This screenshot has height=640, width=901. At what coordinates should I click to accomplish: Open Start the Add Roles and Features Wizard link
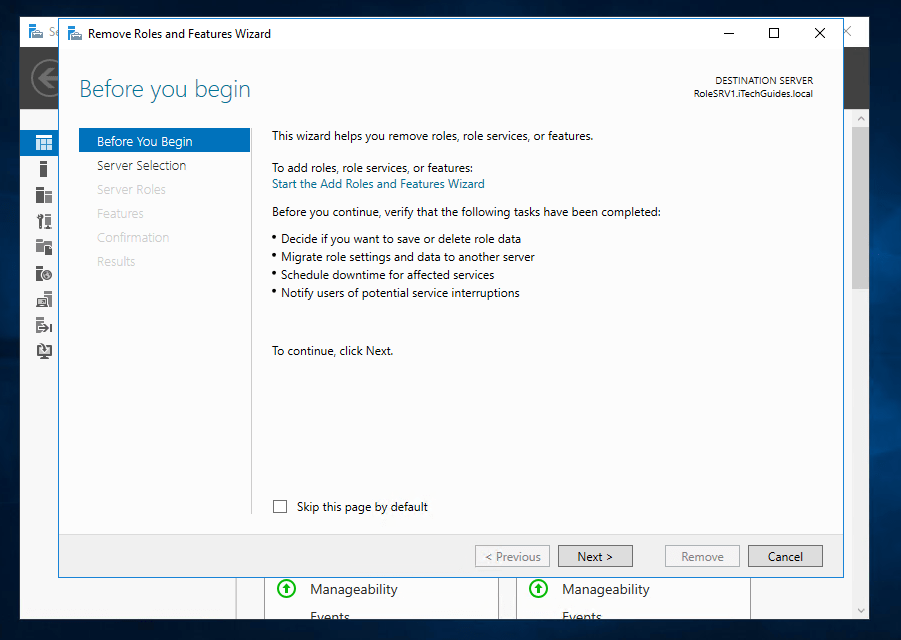[378, 184]
